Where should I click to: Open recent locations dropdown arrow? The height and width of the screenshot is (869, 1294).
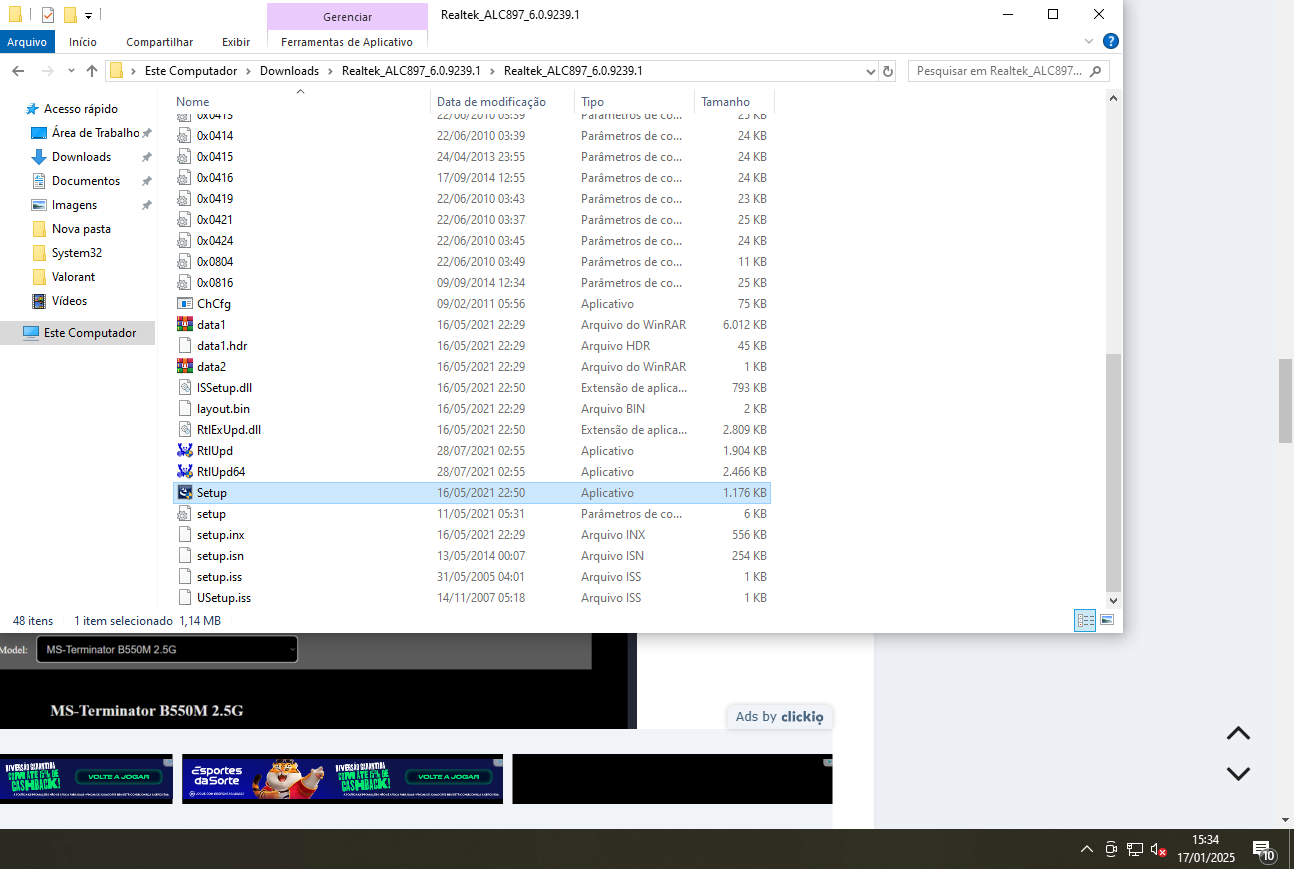71,71
